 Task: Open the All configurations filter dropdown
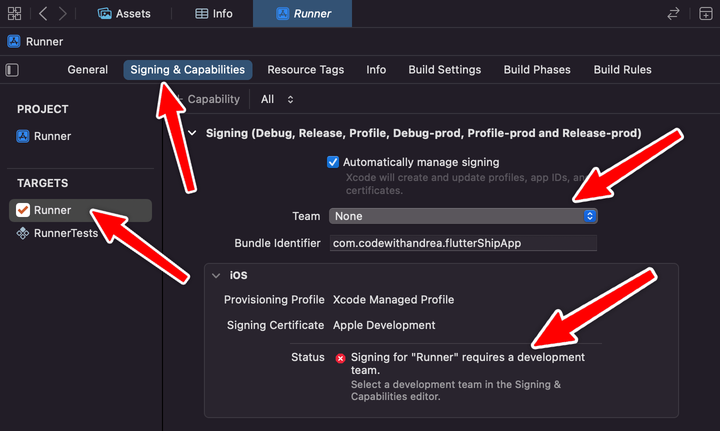277,99
